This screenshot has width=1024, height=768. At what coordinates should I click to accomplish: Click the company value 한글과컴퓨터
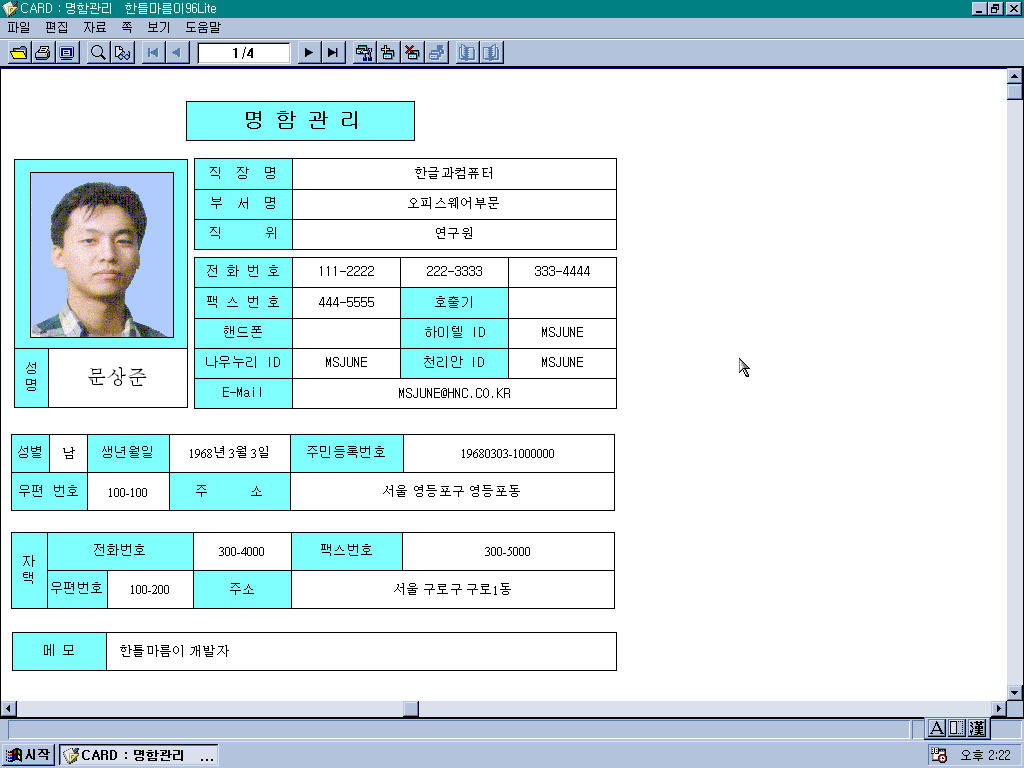pos(454,174)
